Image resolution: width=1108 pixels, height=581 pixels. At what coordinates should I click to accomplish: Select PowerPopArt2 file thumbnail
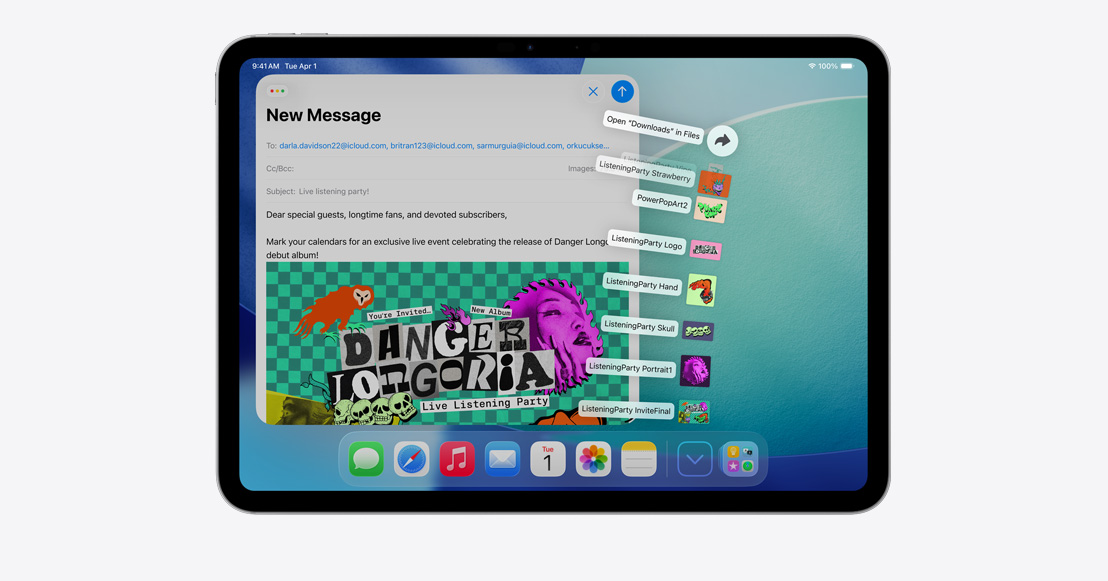tap(710, 210)
